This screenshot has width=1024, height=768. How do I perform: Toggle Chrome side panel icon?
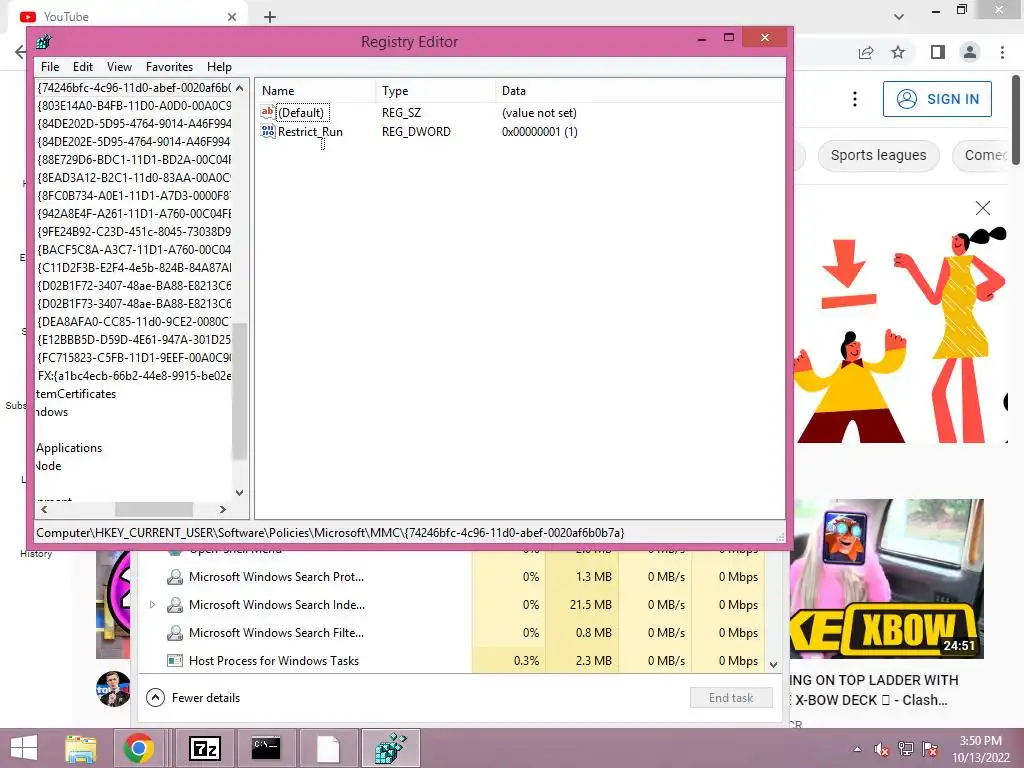(x=938, y=52)
